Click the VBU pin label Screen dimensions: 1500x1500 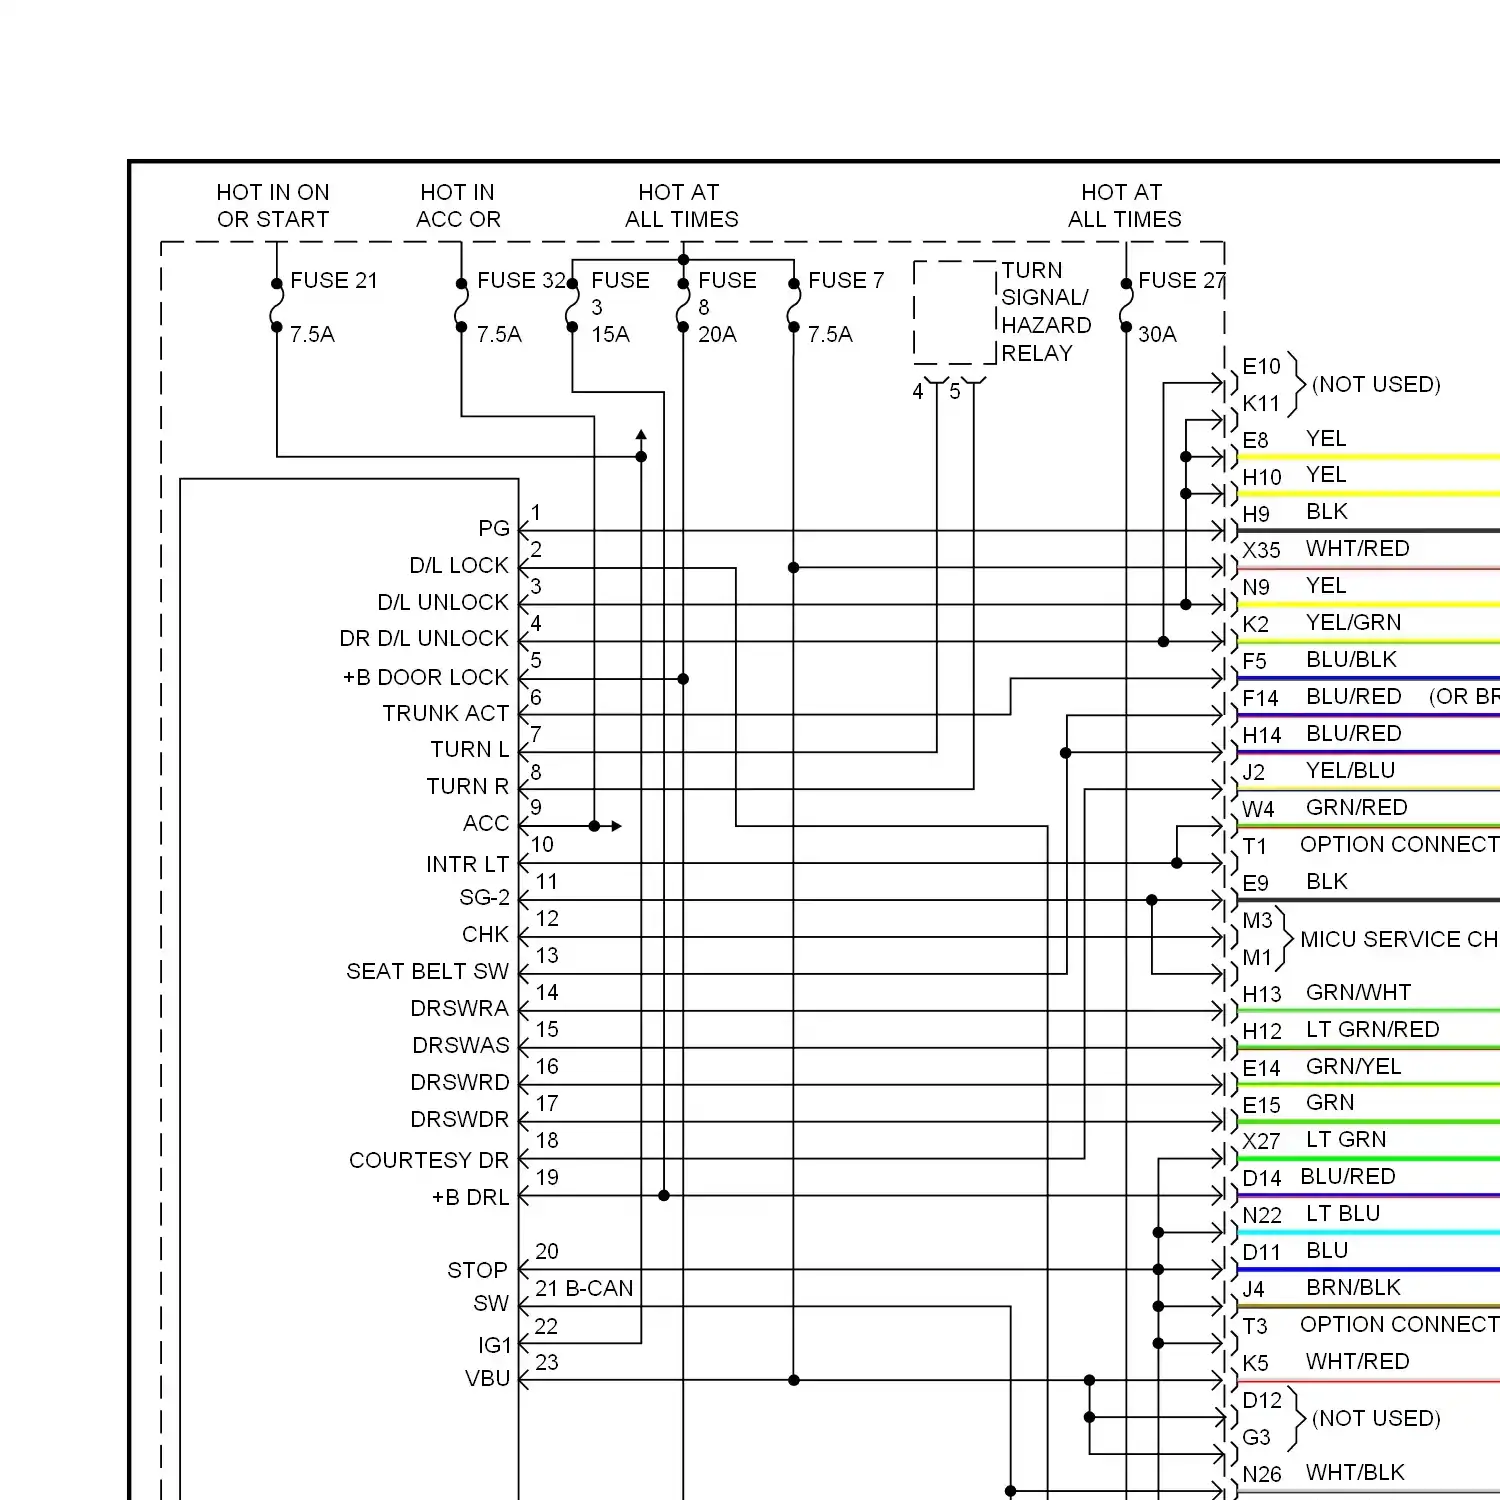pyautogui.click(x=488, y=1379)
